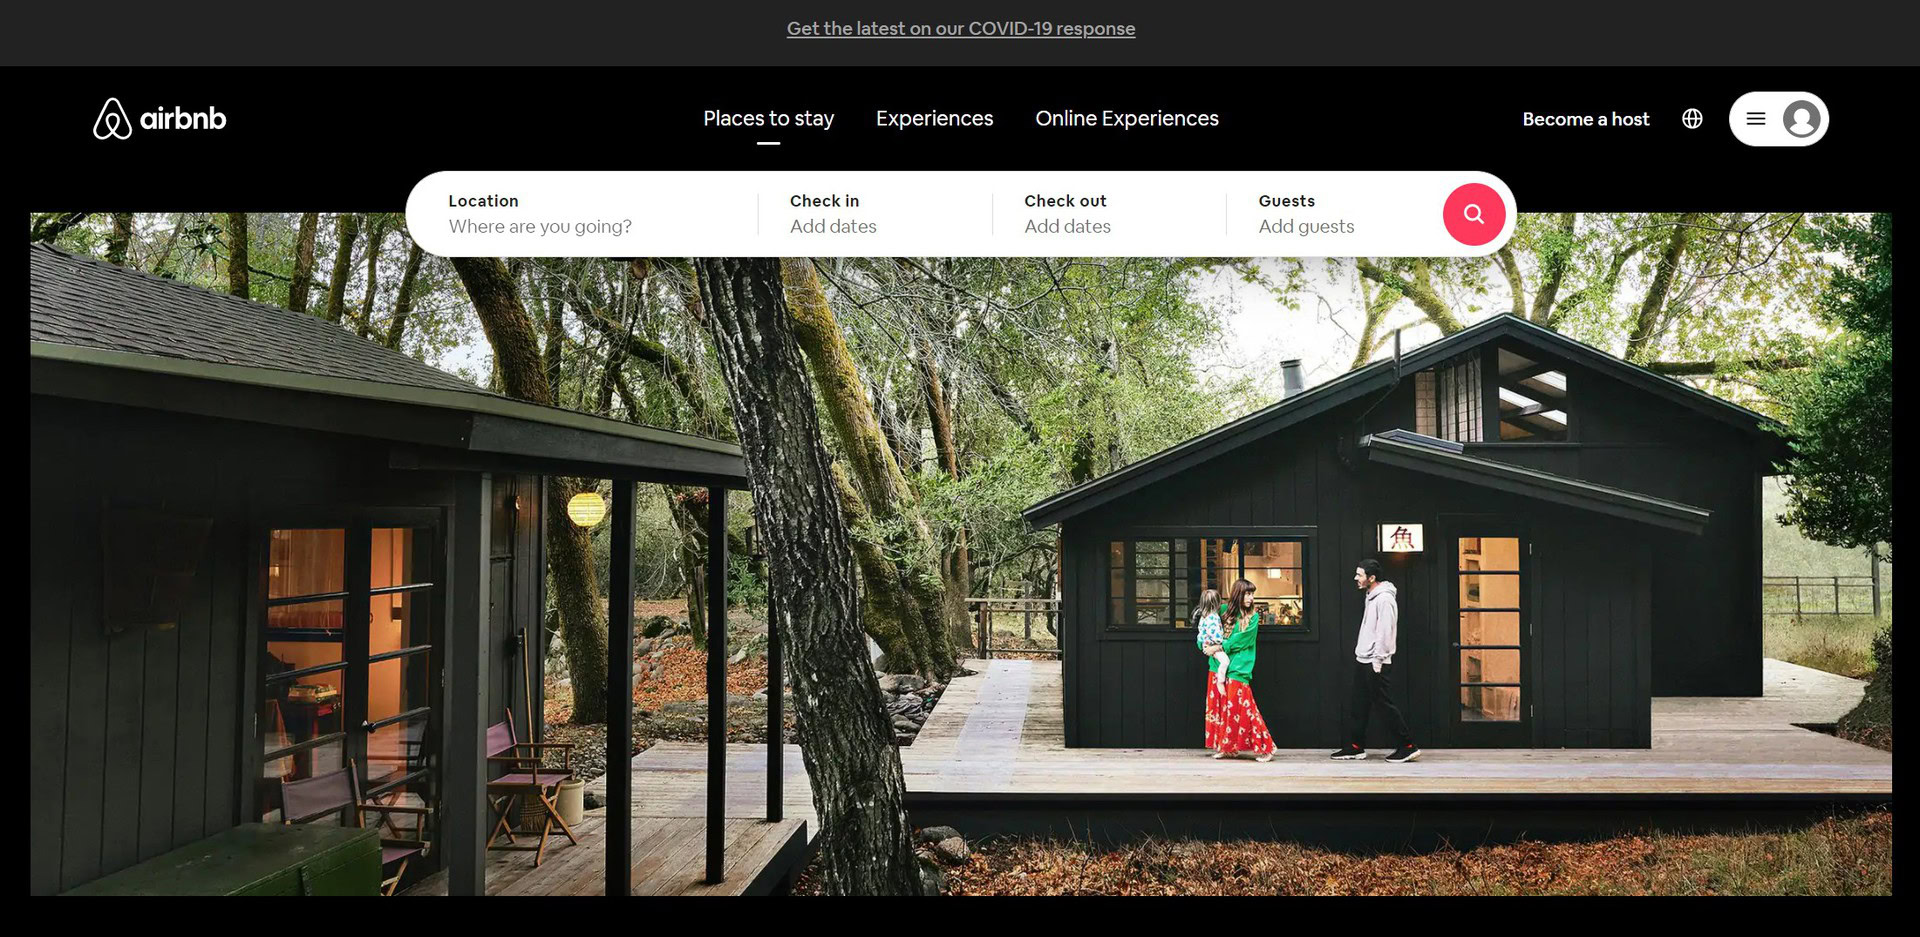Screen dimensions: 1920x937
Task: Open the globe language selector
Action: click(1692, 119)
